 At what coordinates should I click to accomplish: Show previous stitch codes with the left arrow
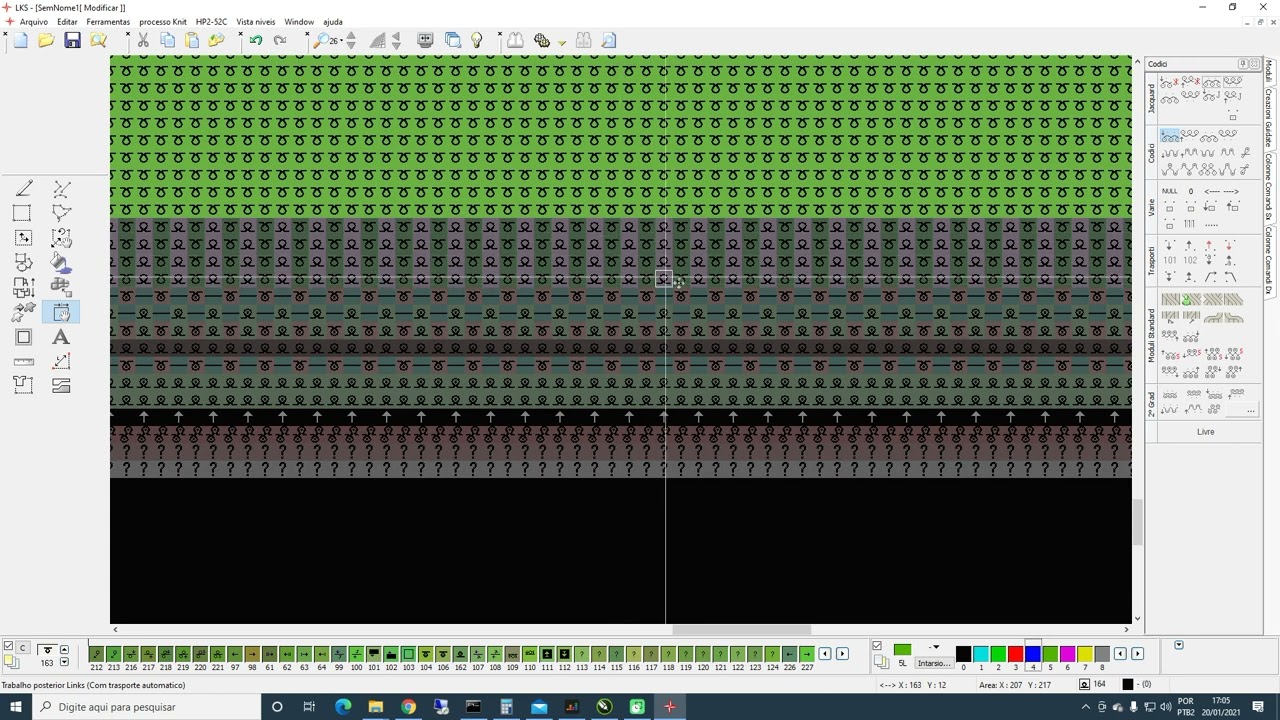click(x=825, y=654)
